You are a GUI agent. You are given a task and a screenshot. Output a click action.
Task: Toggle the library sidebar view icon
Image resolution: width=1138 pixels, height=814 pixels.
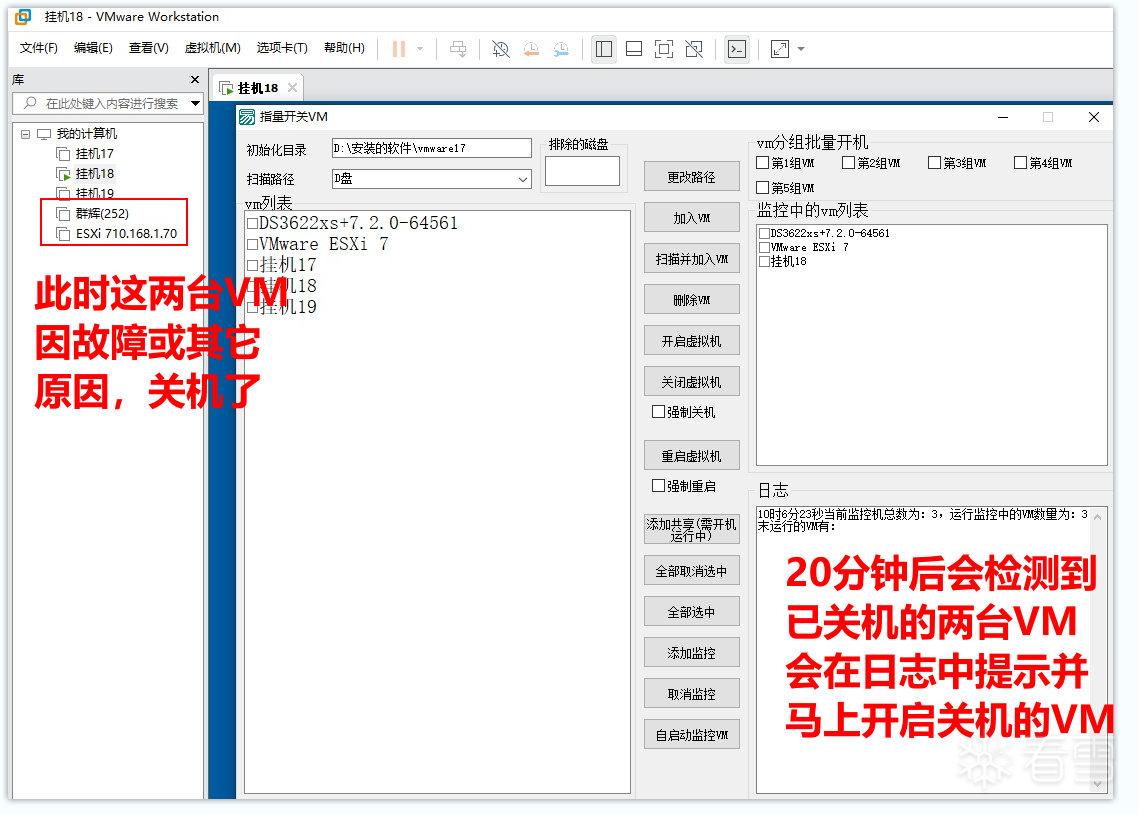coord(604,49)
